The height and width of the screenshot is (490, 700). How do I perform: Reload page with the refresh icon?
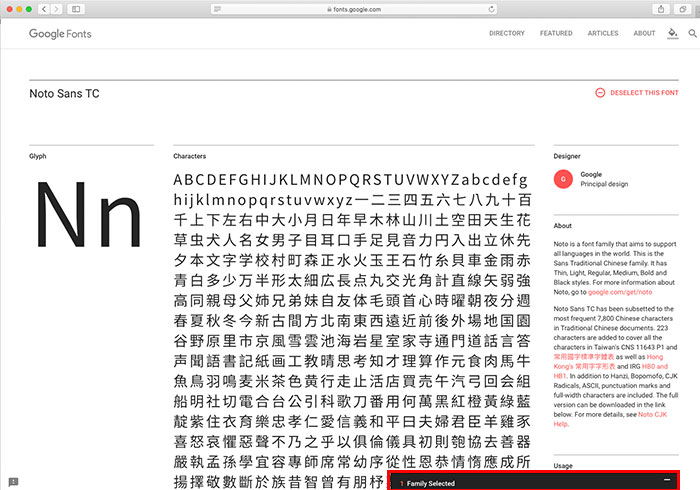pos(492,9)
